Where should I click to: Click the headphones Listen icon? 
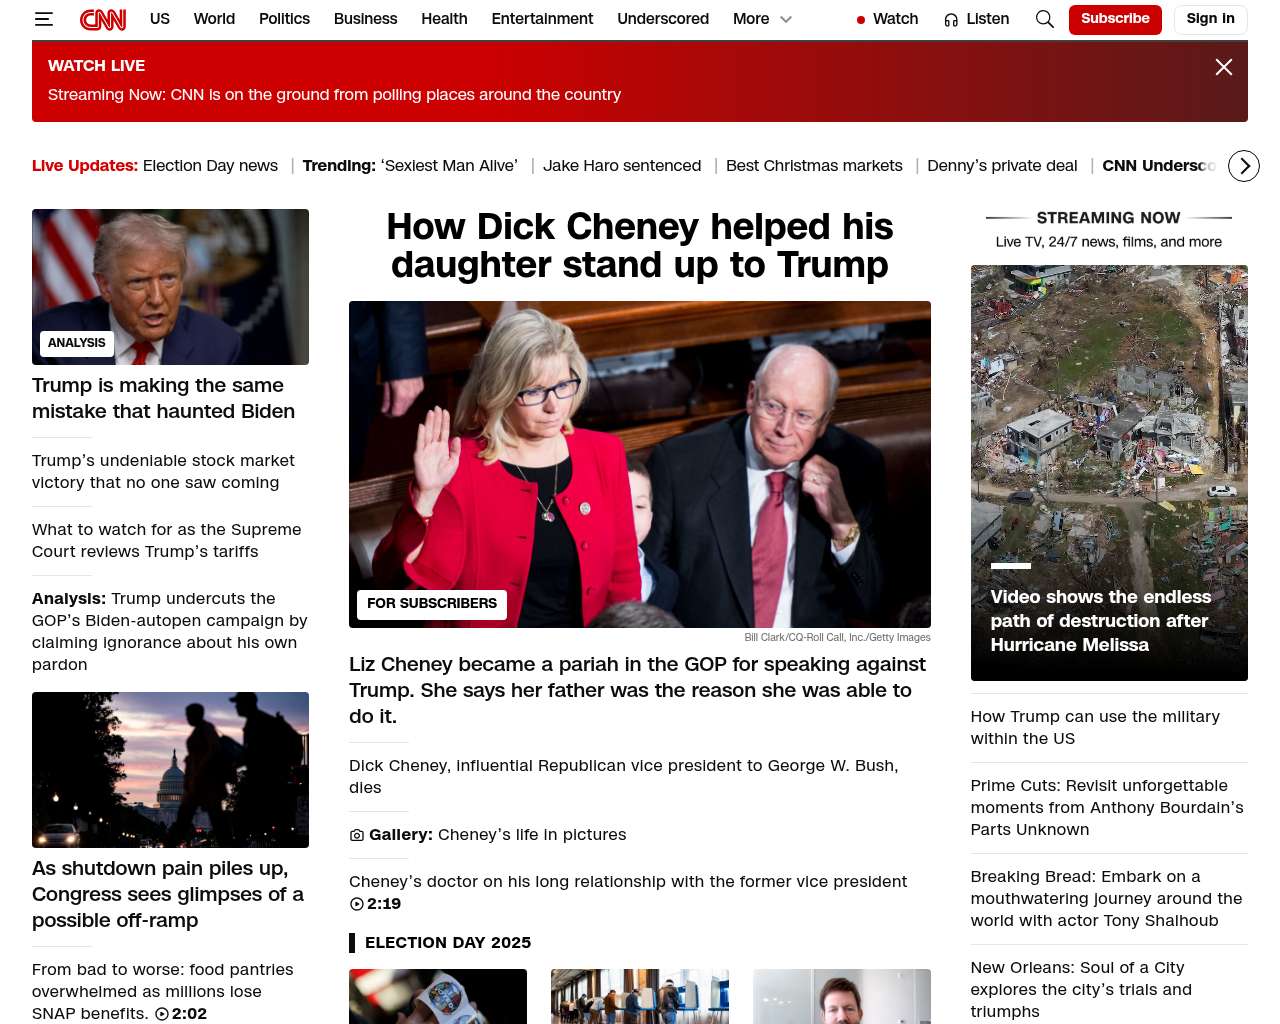(951, 20)
